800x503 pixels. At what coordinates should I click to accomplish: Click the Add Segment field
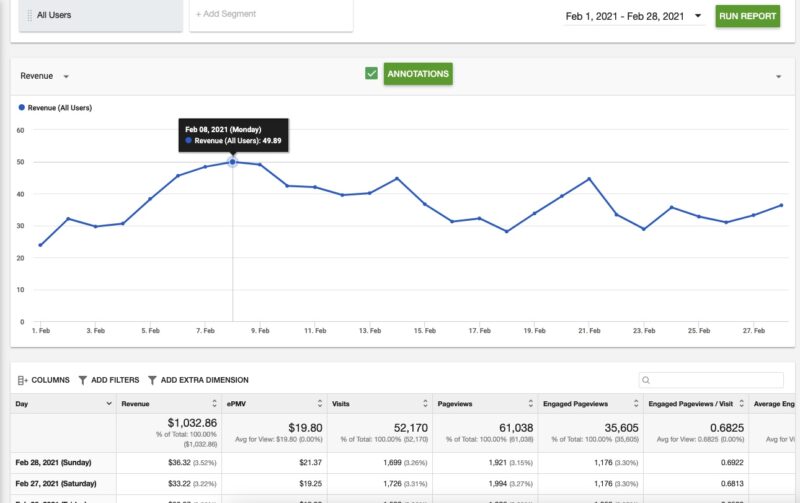coord(271,15)
